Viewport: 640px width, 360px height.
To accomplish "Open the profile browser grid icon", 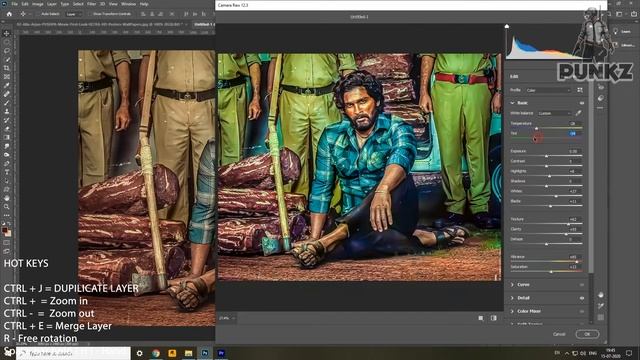I will click(x=580, y=90).
